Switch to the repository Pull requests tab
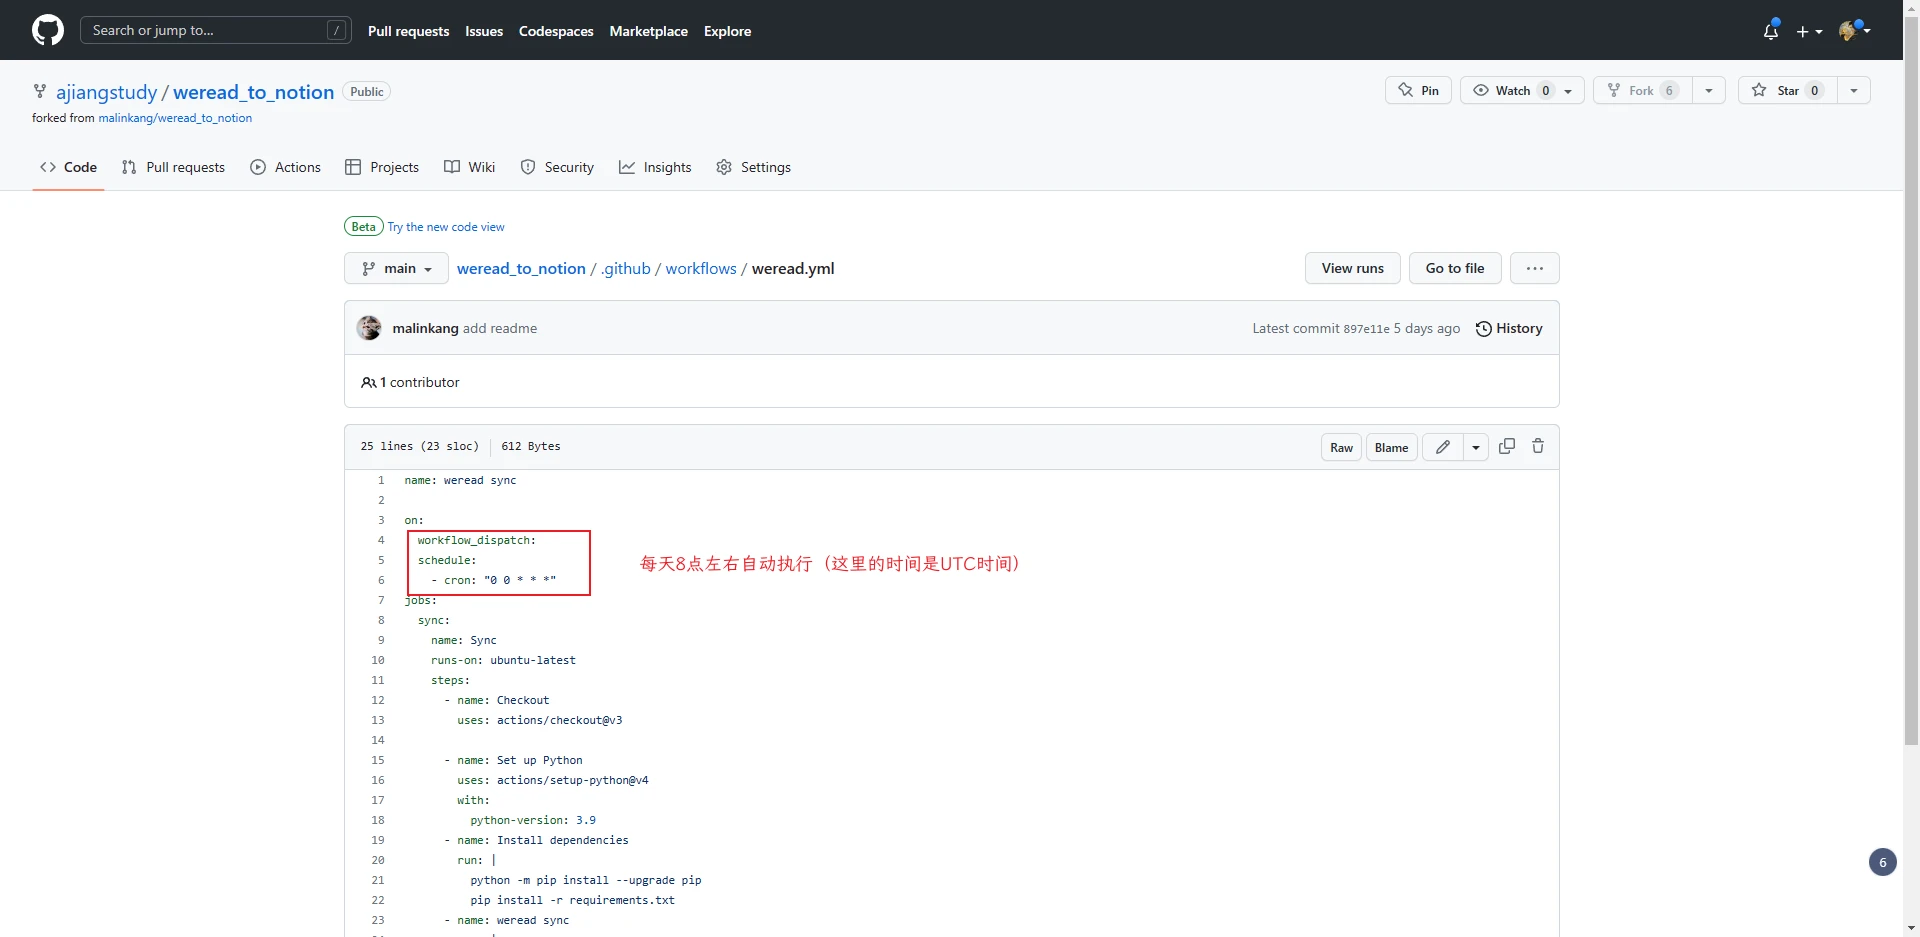Viewport: 1920px width, 937px height. point(173,167)
